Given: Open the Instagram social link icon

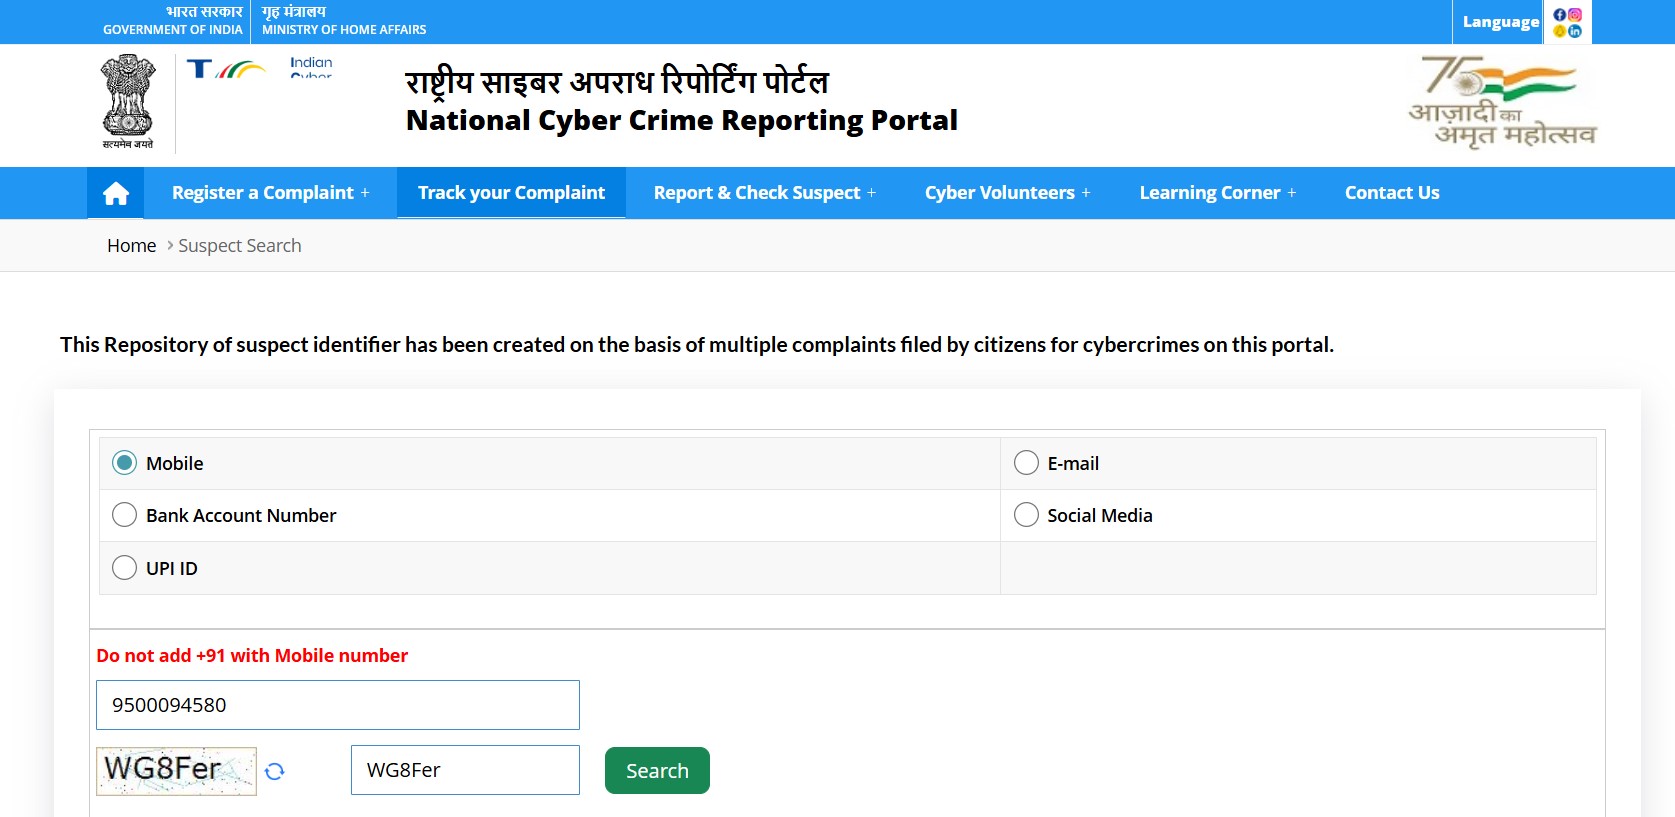Looking at the screenshot, I should coord(1575,15).
